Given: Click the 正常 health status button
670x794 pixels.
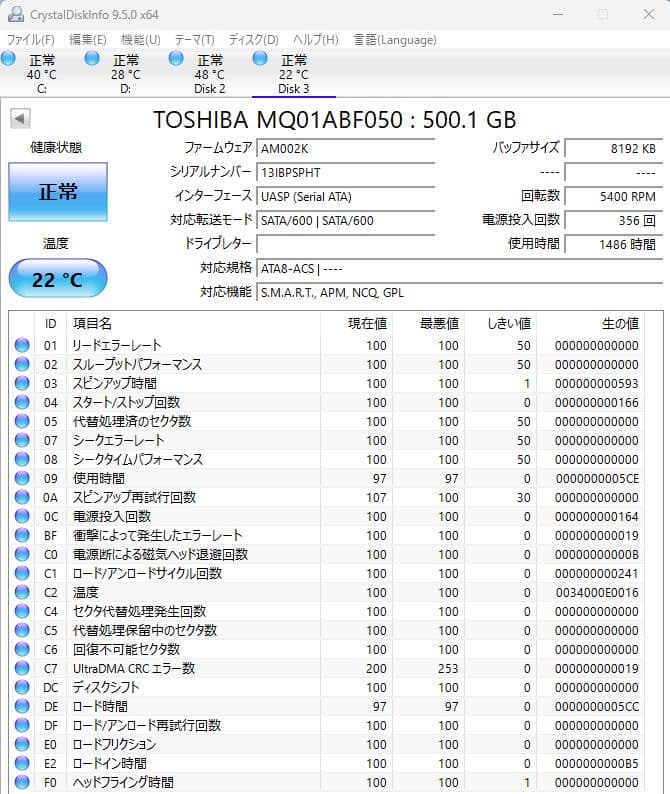Looking at the screenshot, I should pos(58,192).
